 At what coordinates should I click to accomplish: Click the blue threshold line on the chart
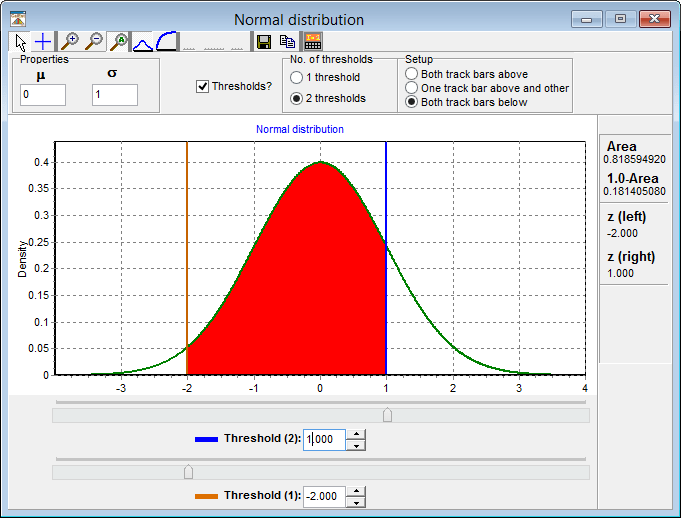click(386, 258)
